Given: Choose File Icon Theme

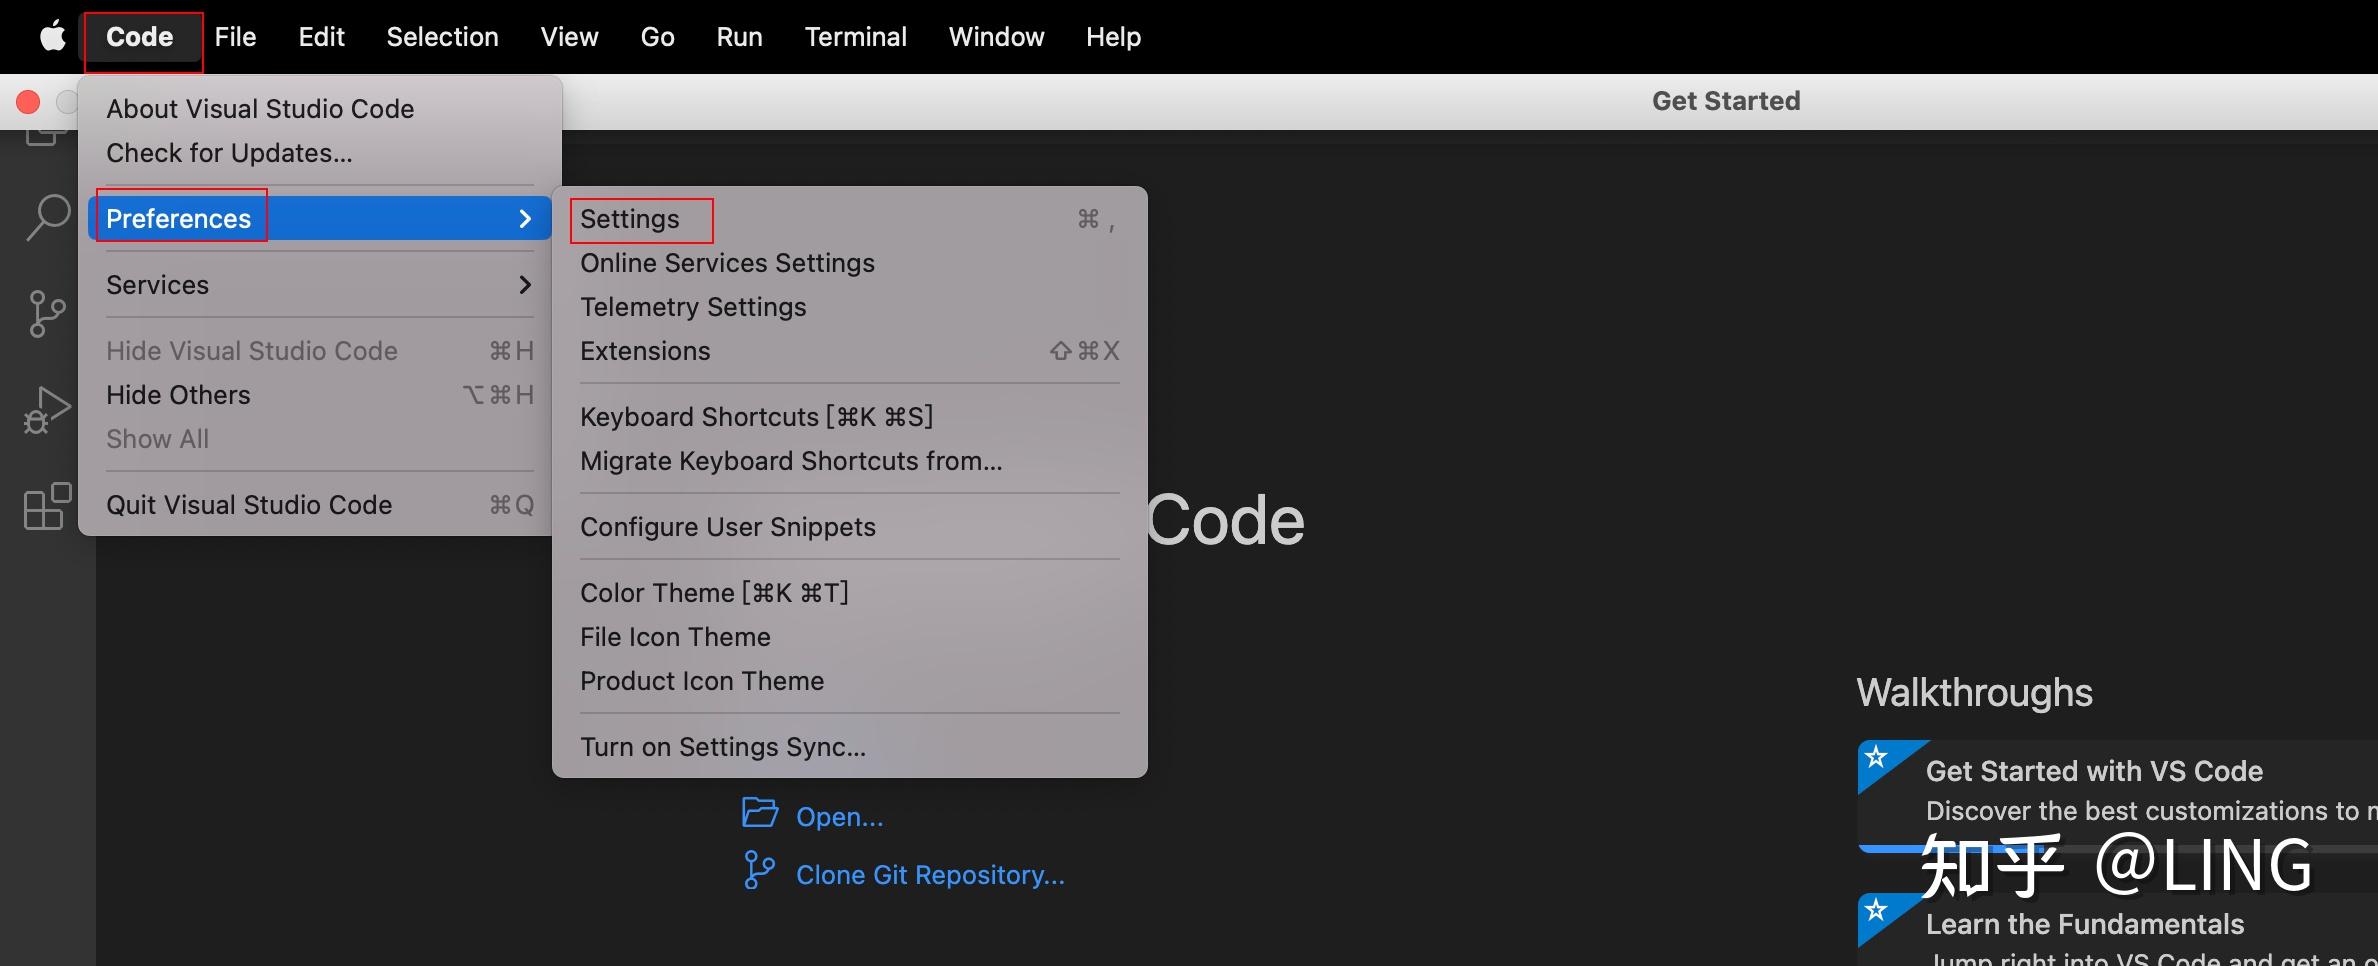Looking at the screenshot, I should [849, 637].
